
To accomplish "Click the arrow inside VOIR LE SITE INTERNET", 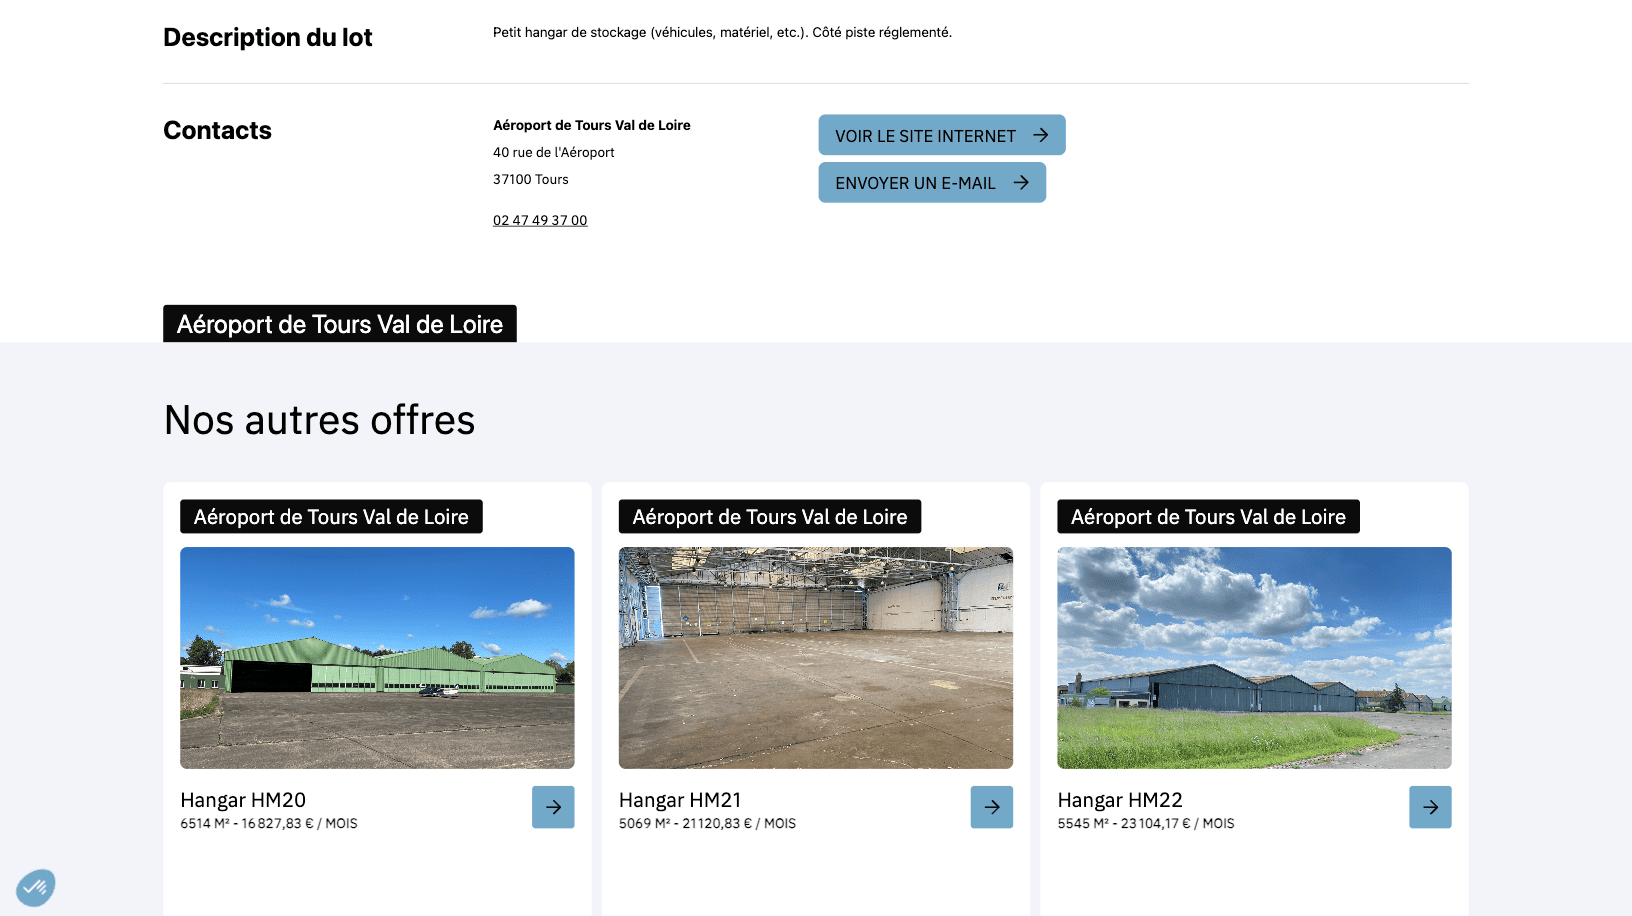I will 1041,134.
